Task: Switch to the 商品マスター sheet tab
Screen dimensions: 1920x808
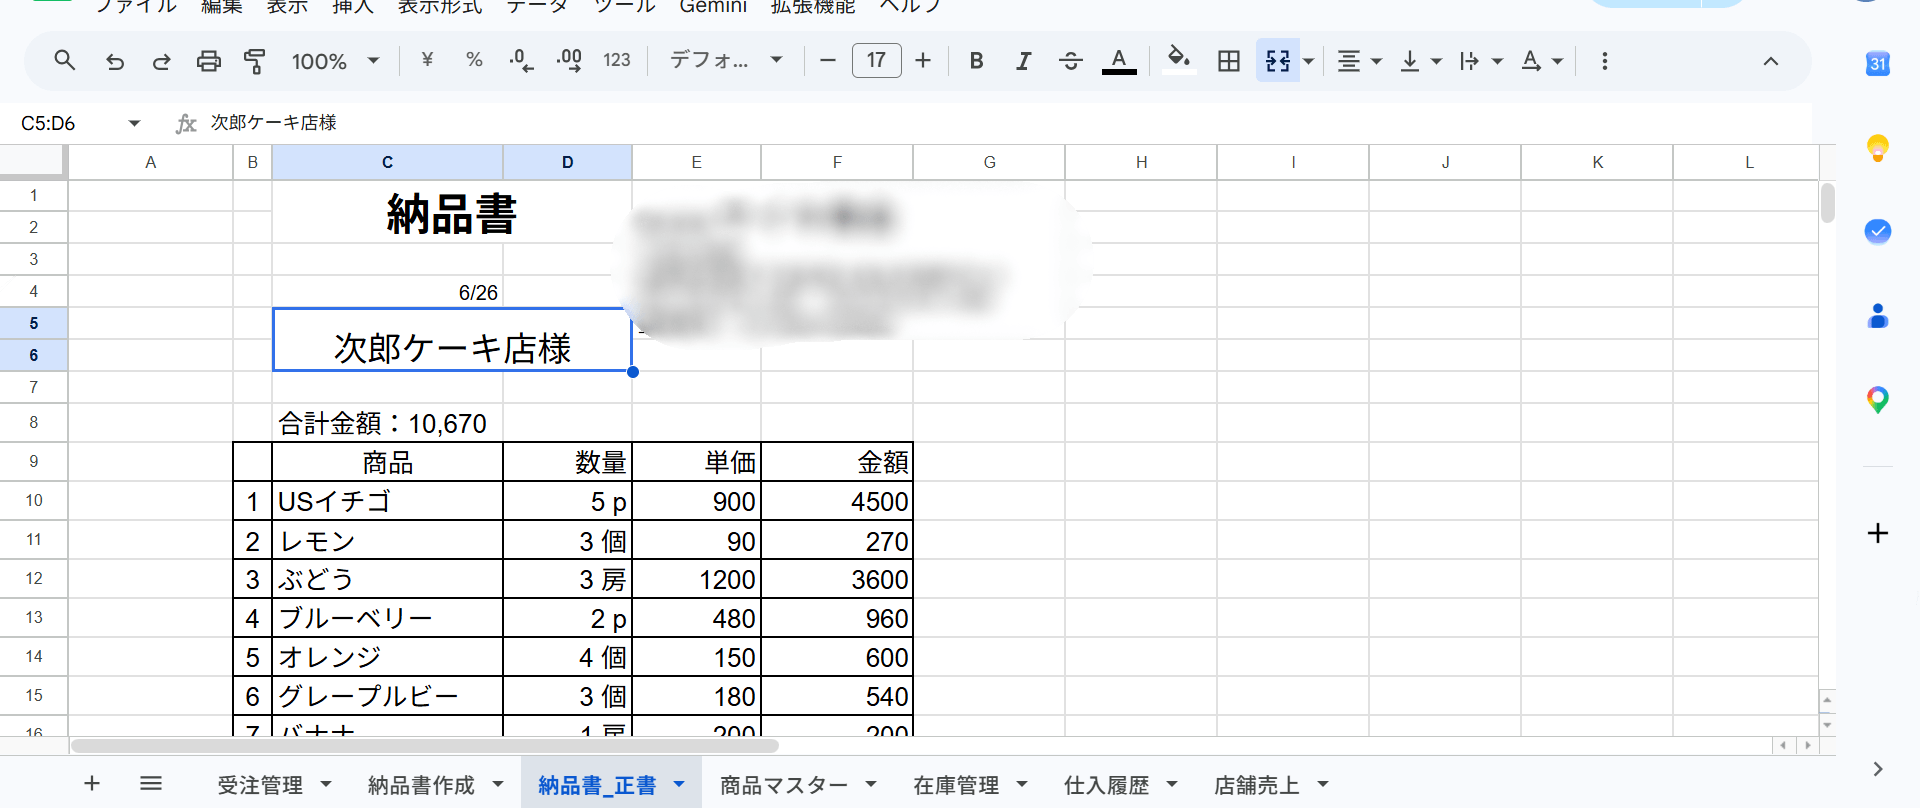Action: click(784, 785)
